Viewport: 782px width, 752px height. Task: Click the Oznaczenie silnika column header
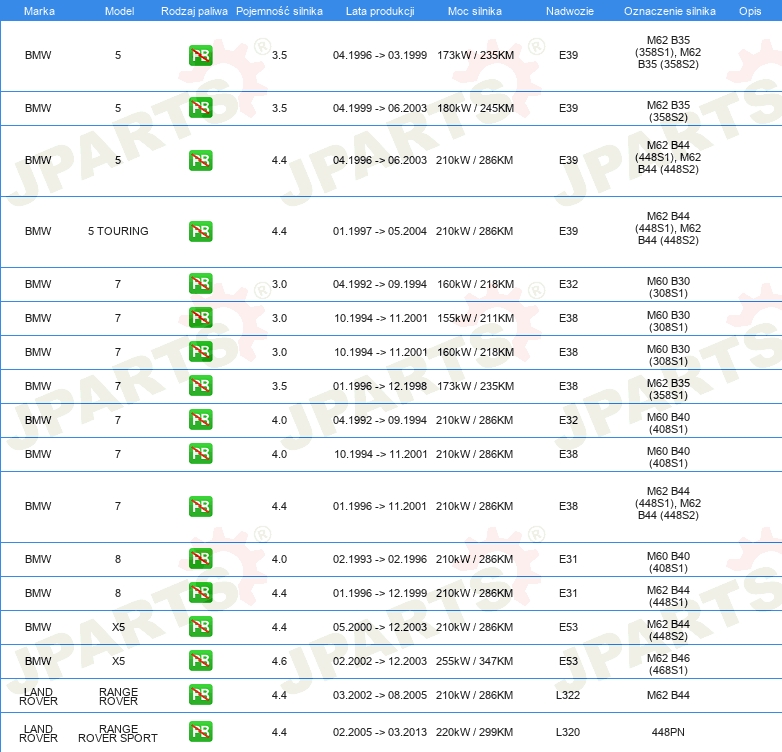669,10
